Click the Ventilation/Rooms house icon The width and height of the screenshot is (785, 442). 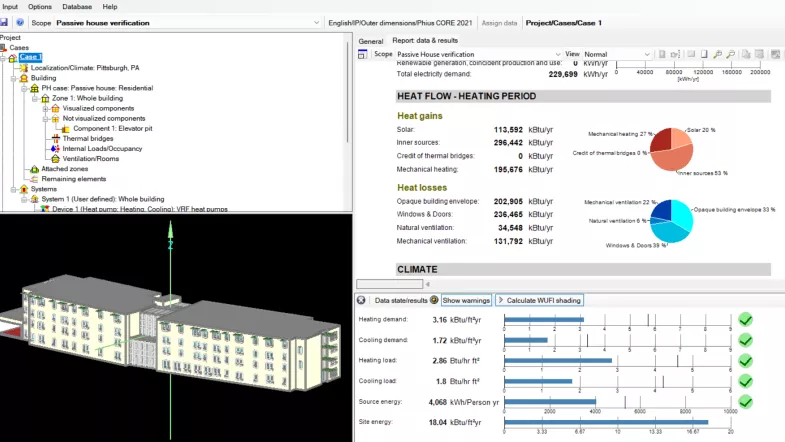click(54, 159)
